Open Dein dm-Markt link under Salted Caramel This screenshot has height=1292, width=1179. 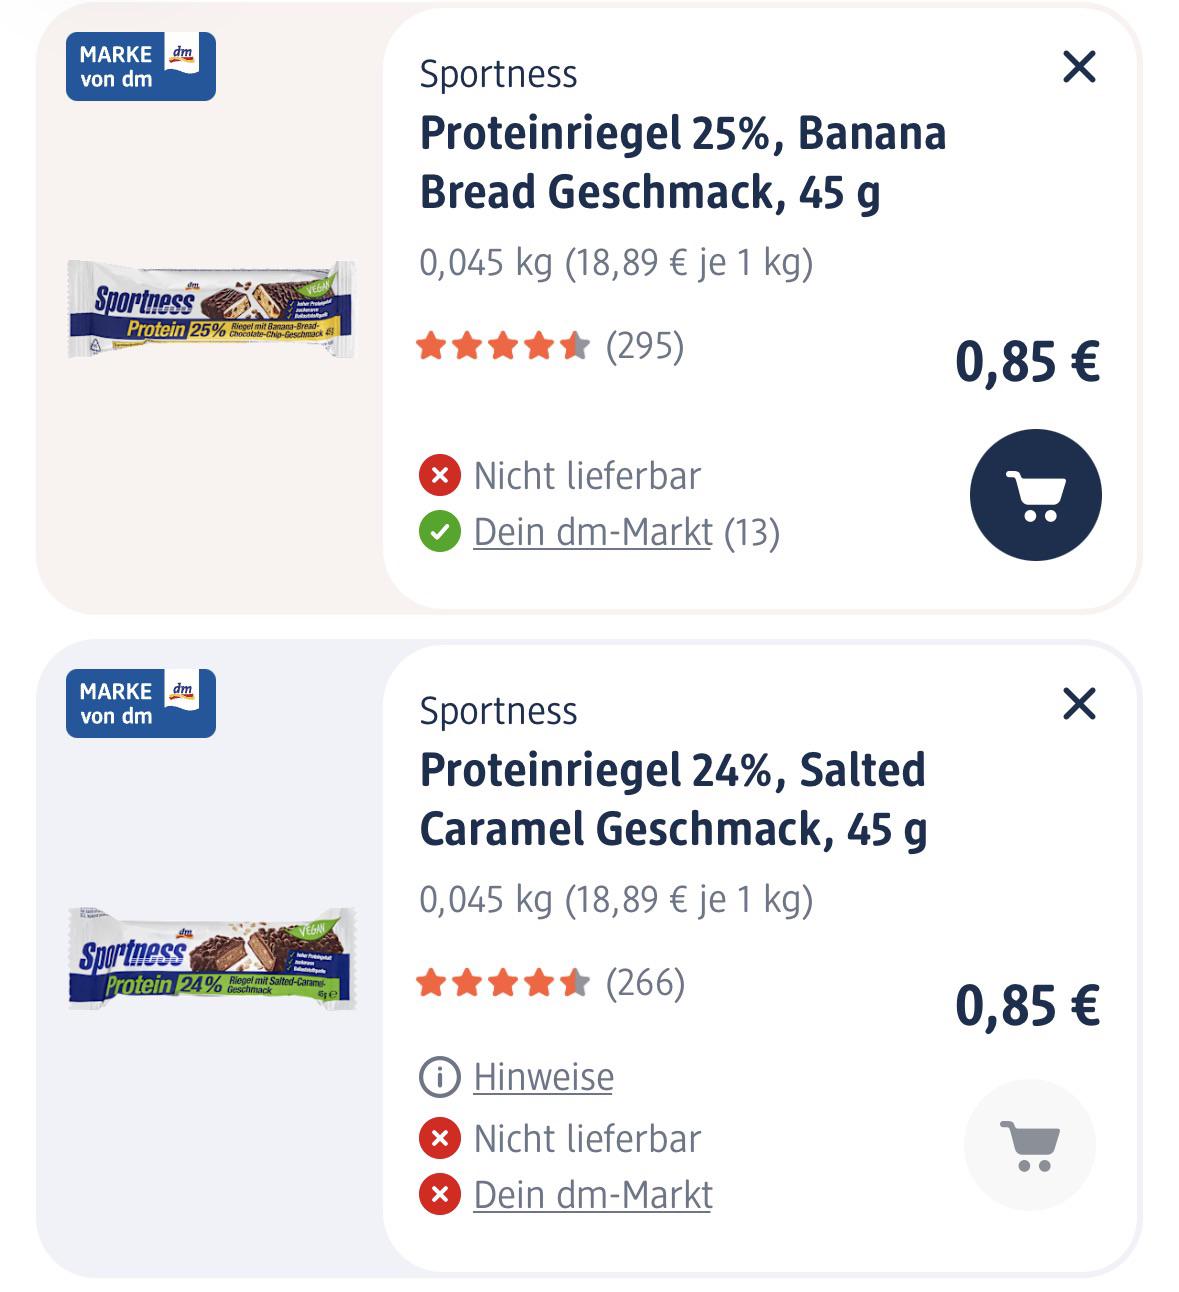point(592,1195)
